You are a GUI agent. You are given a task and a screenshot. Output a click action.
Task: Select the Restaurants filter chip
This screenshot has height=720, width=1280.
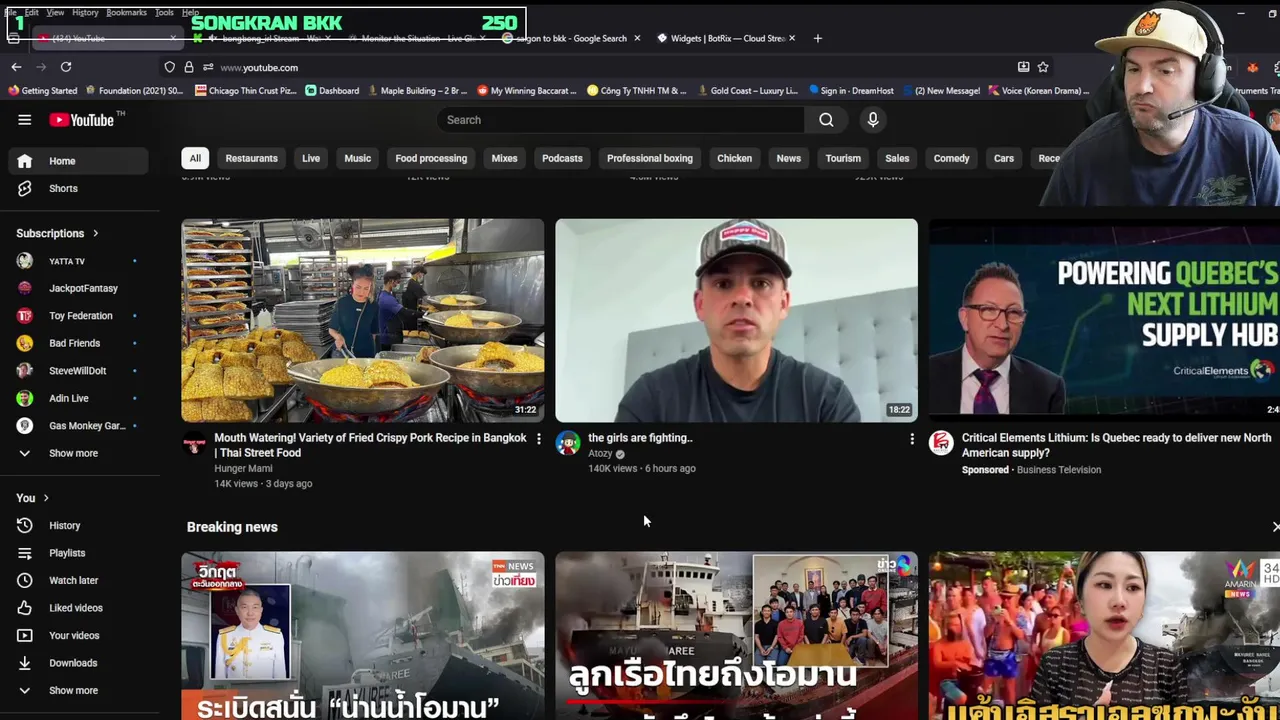tap(251, 158)
